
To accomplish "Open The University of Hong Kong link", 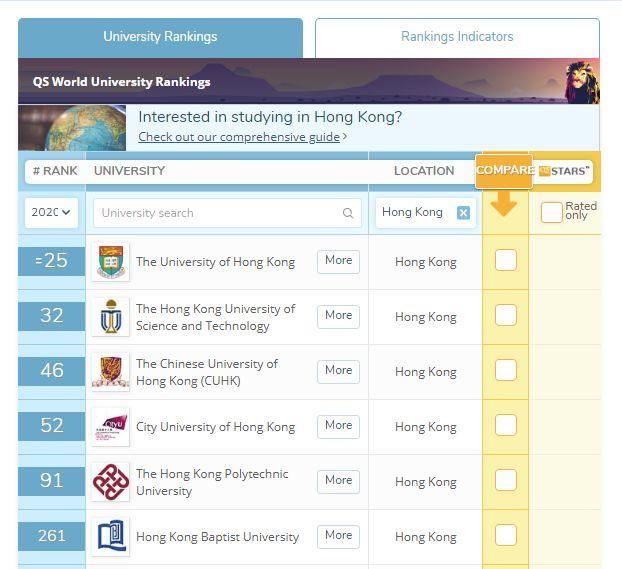I will coord(215,262).
